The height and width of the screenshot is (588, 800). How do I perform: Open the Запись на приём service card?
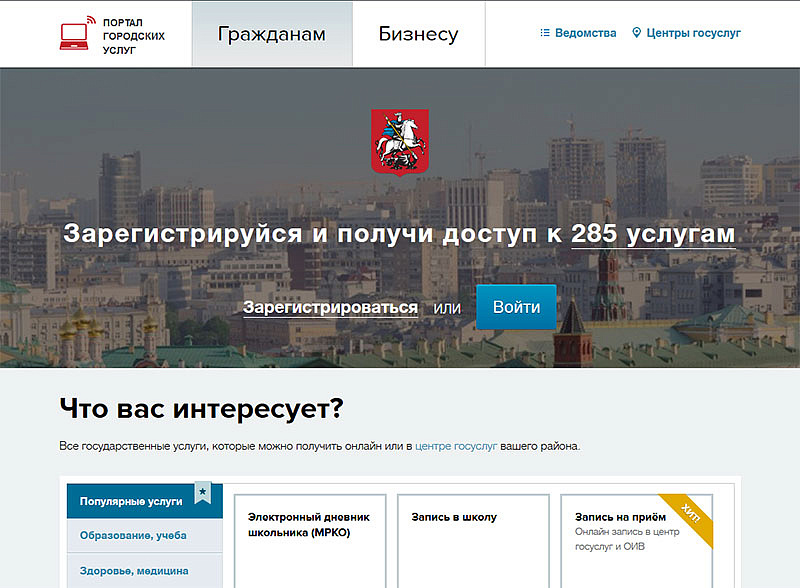pos(636,540)
